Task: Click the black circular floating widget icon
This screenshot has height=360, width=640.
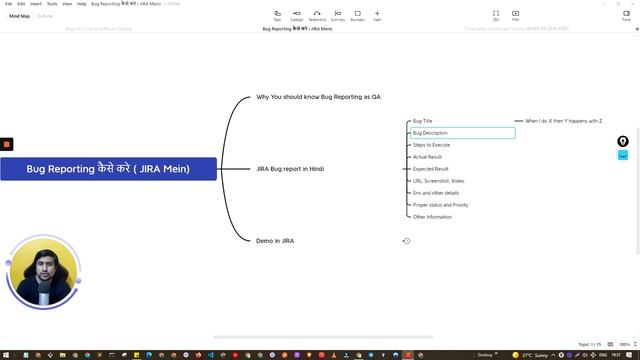Action: click(622, 141)
